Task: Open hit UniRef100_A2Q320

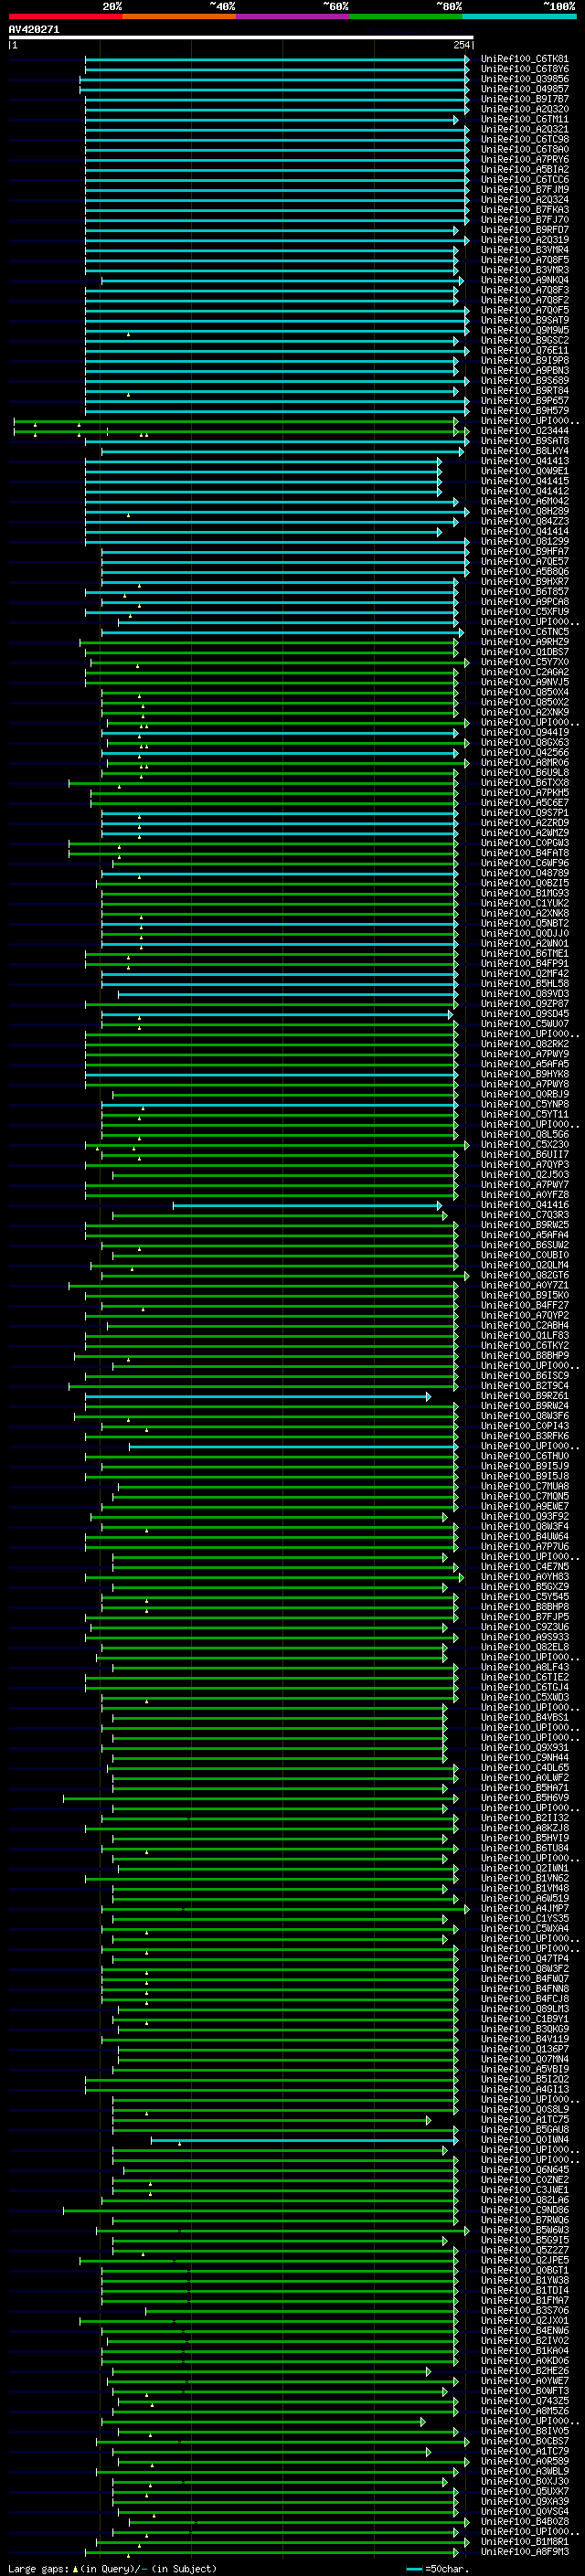Action: tap(524, 109)
